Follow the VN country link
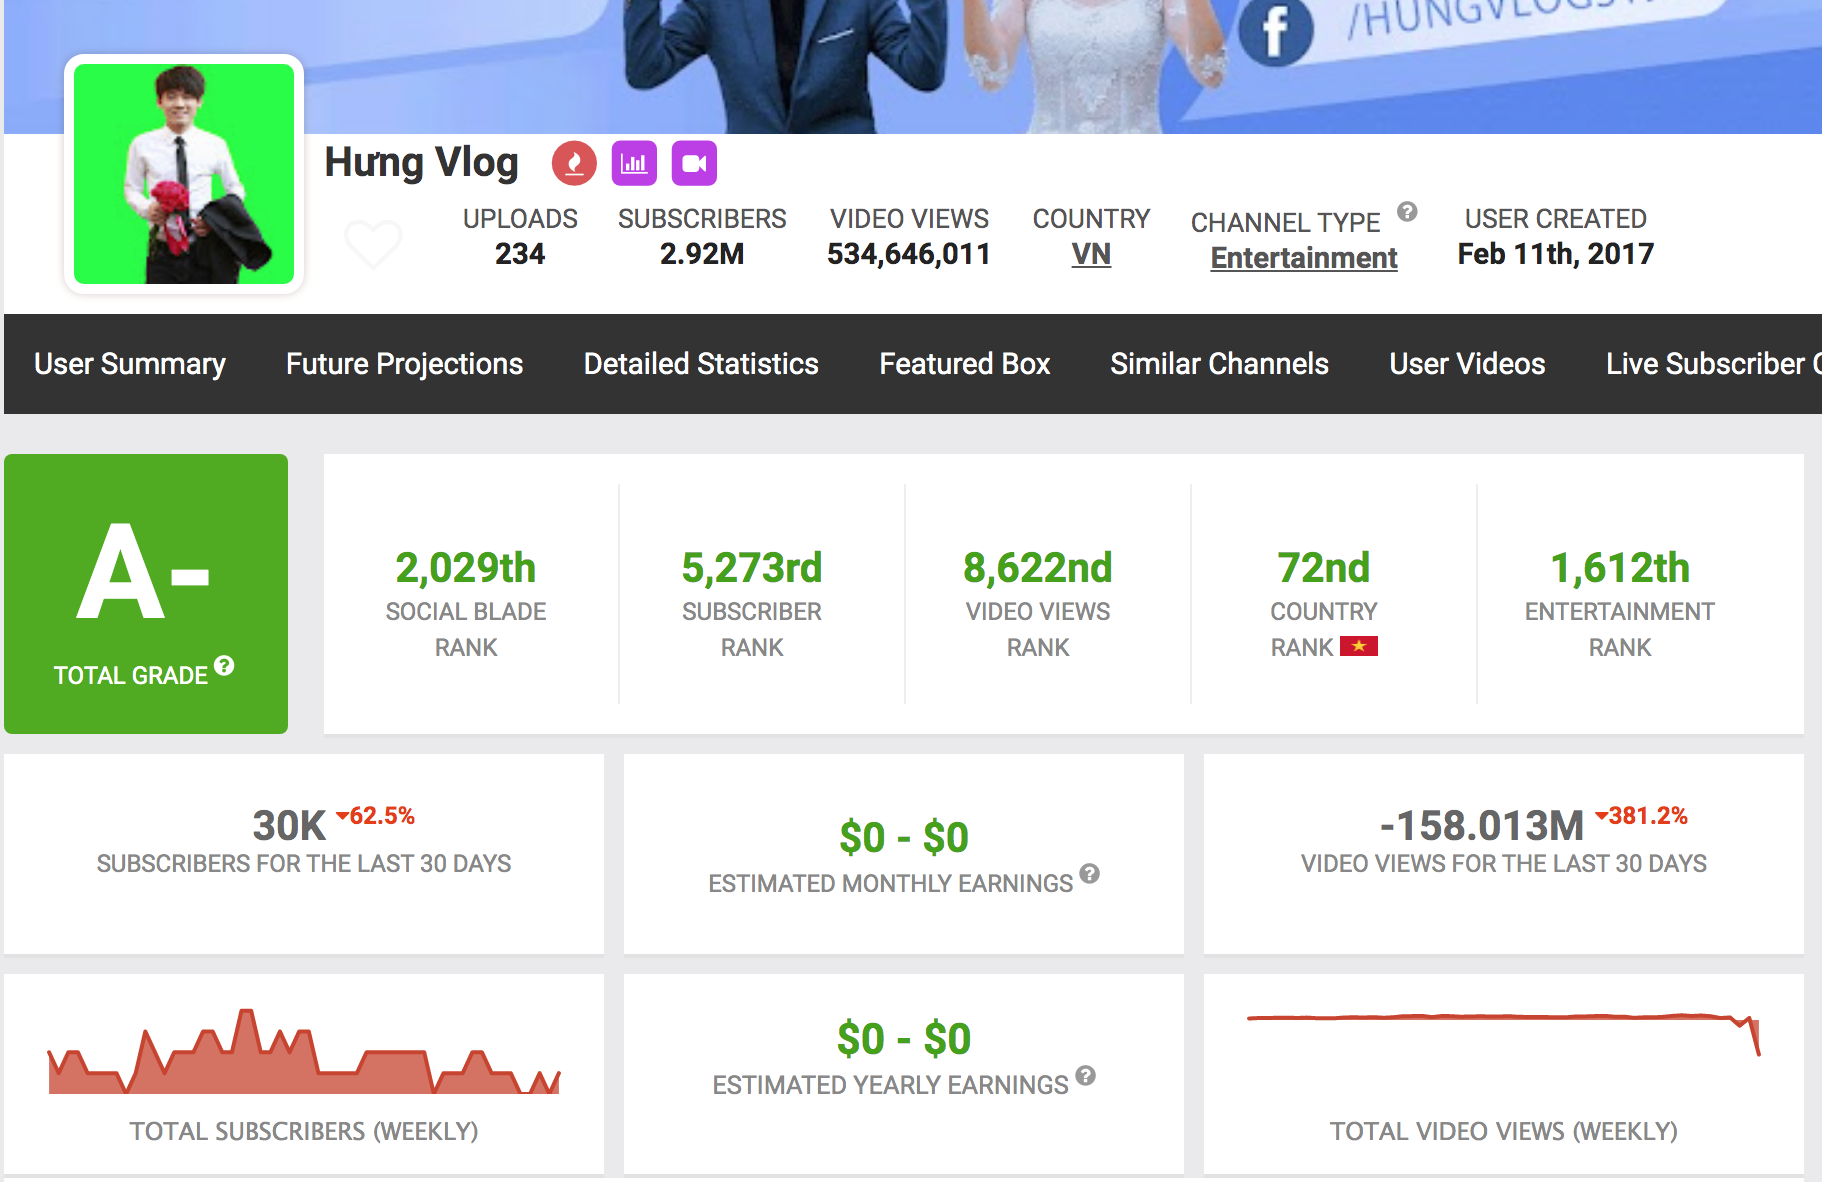 click(1091, 254)
